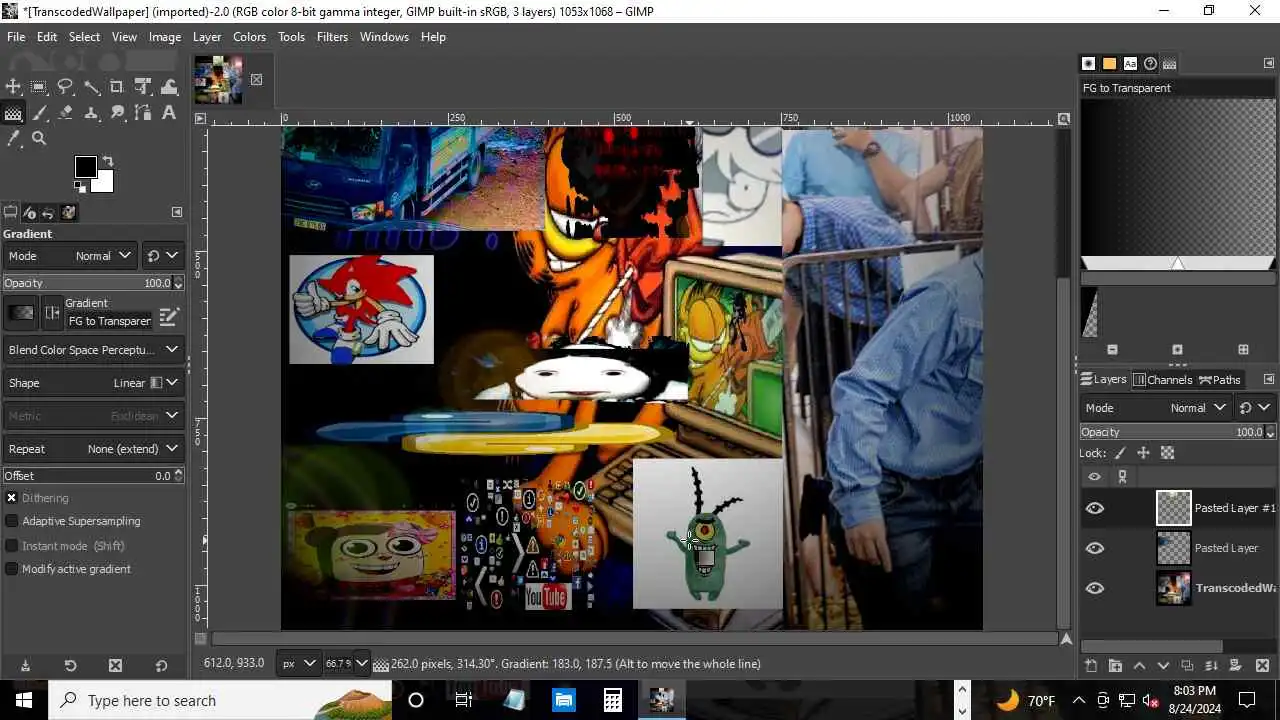Restore tool preset icon at bottom
The height and width of the screenshot is (720, 1280).
tap(70, 665)
